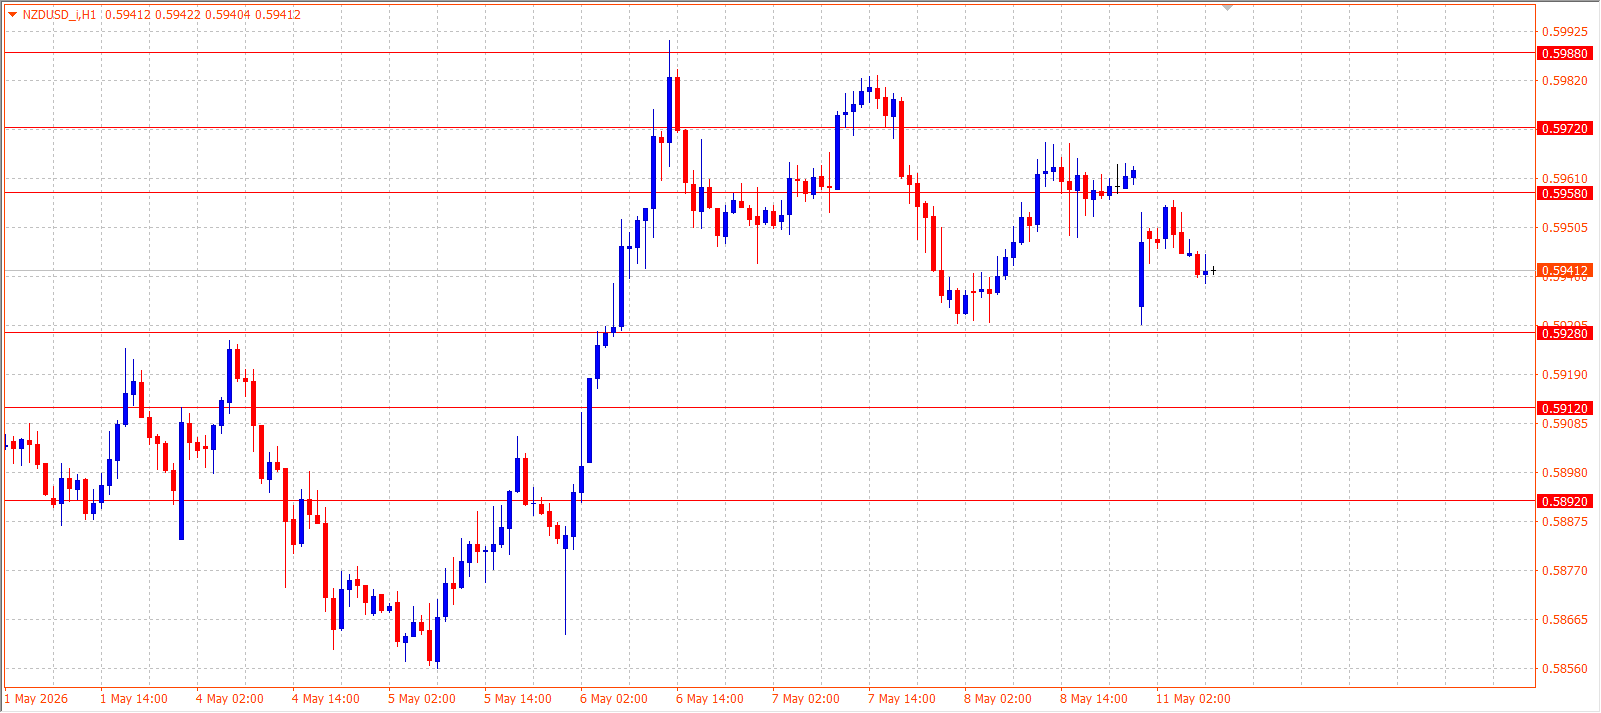Screen dimensions: 1601x713
Task: Click the 0.58875 price scale value
Action: pos(1565,522)
